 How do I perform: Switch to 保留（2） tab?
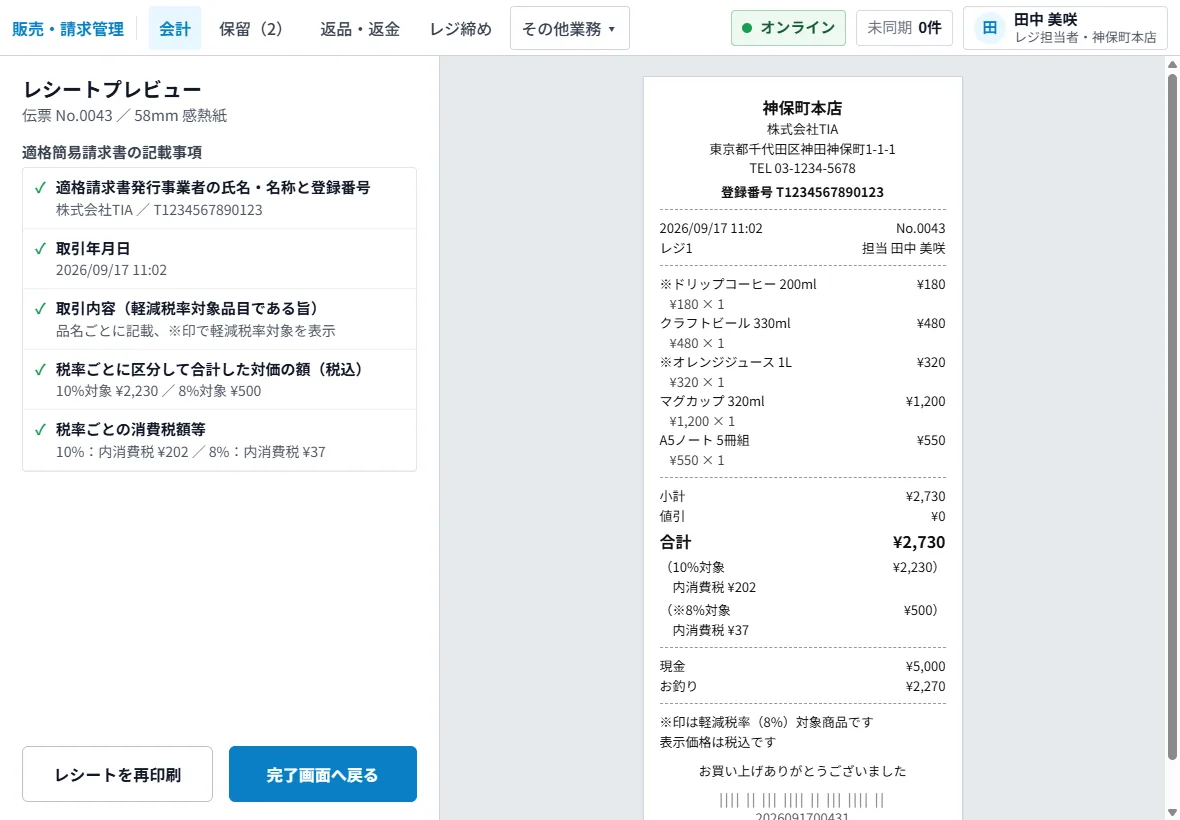[251, 29]
